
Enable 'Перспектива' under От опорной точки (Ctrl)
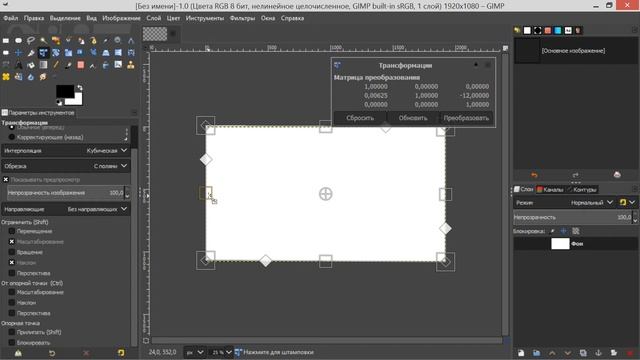(12, 313)
